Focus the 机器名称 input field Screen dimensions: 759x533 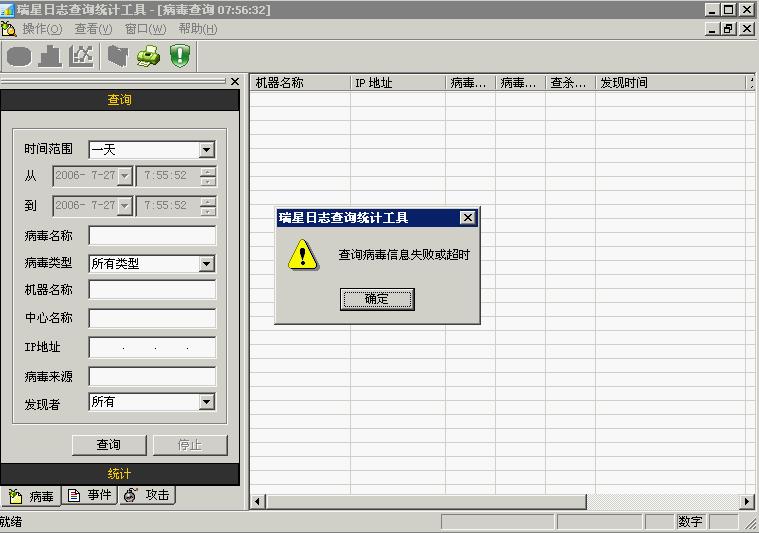tap(152, 290)
